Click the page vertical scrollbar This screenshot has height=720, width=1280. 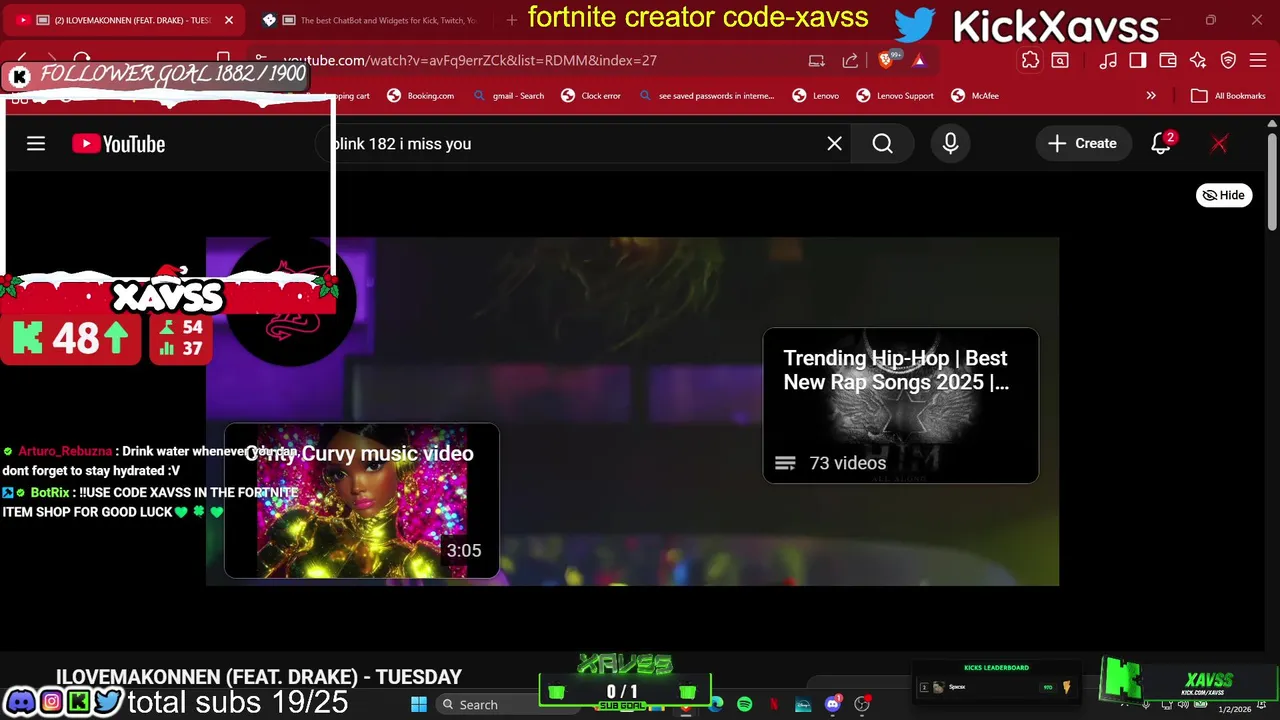[1272, 182]
